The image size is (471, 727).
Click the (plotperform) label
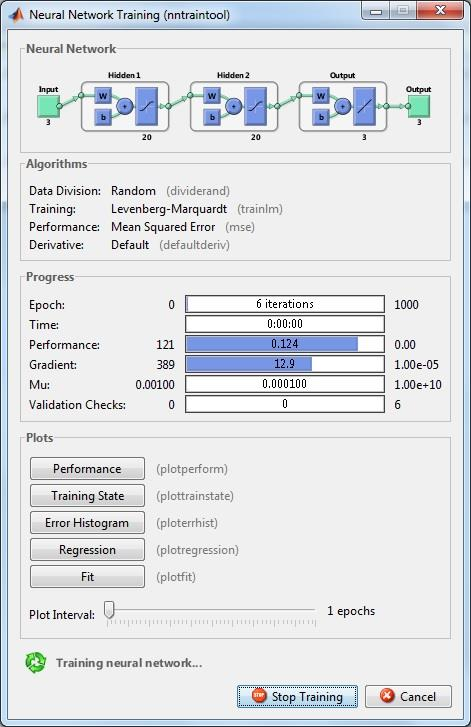coord(192,469)
